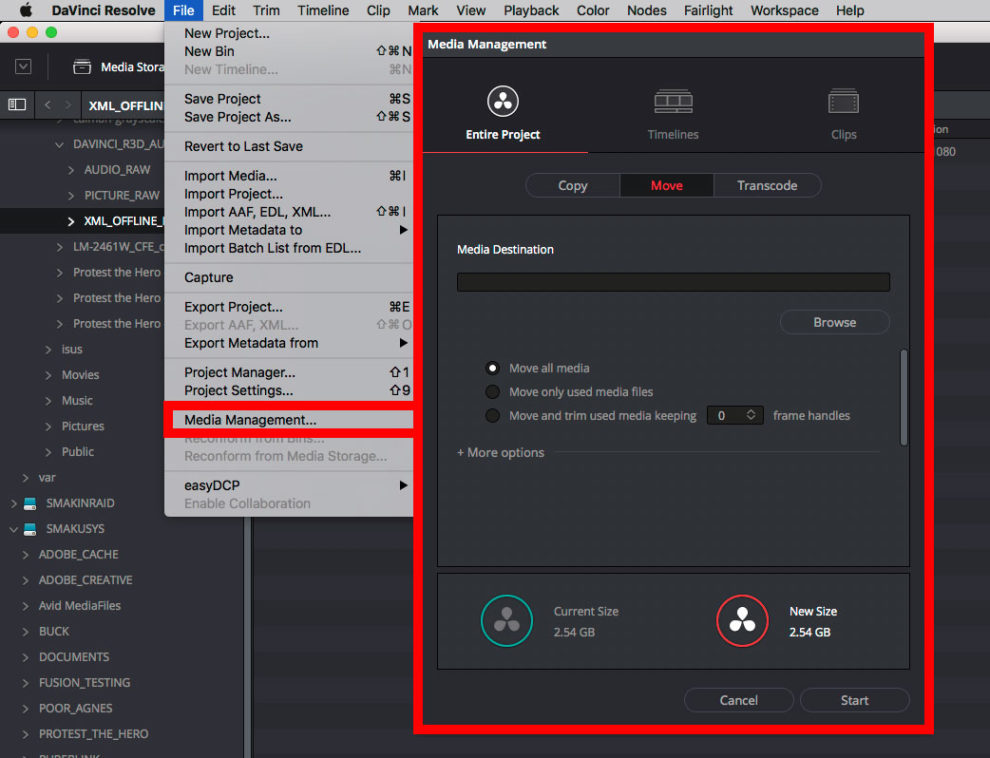Open the Export Metadata from submenu
Screen dimensions: 990x758
[289, 343]
